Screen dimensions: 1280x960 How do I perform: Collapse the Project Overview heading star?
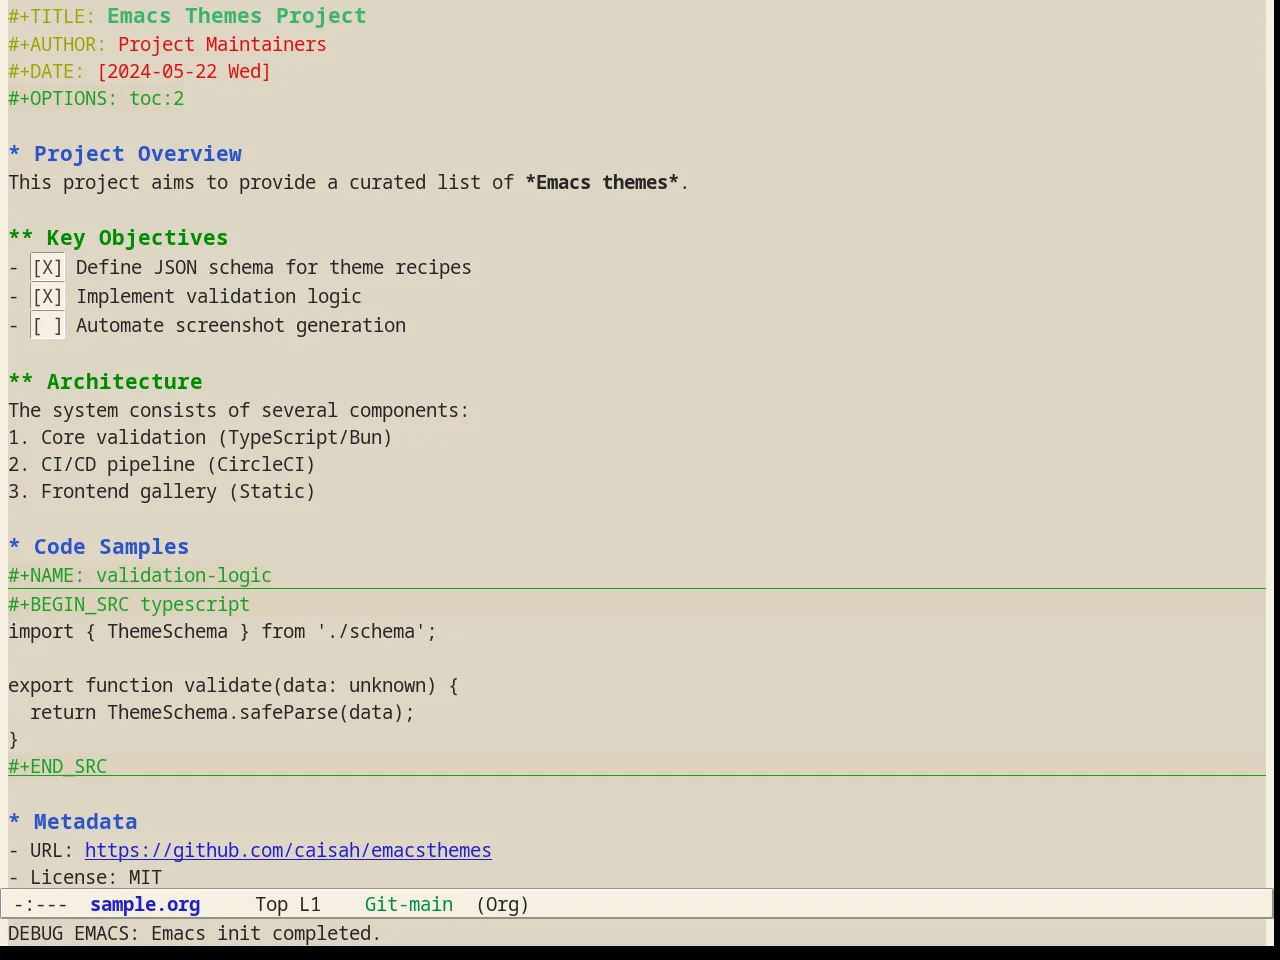pyautogui.click(x=14, y=154)
